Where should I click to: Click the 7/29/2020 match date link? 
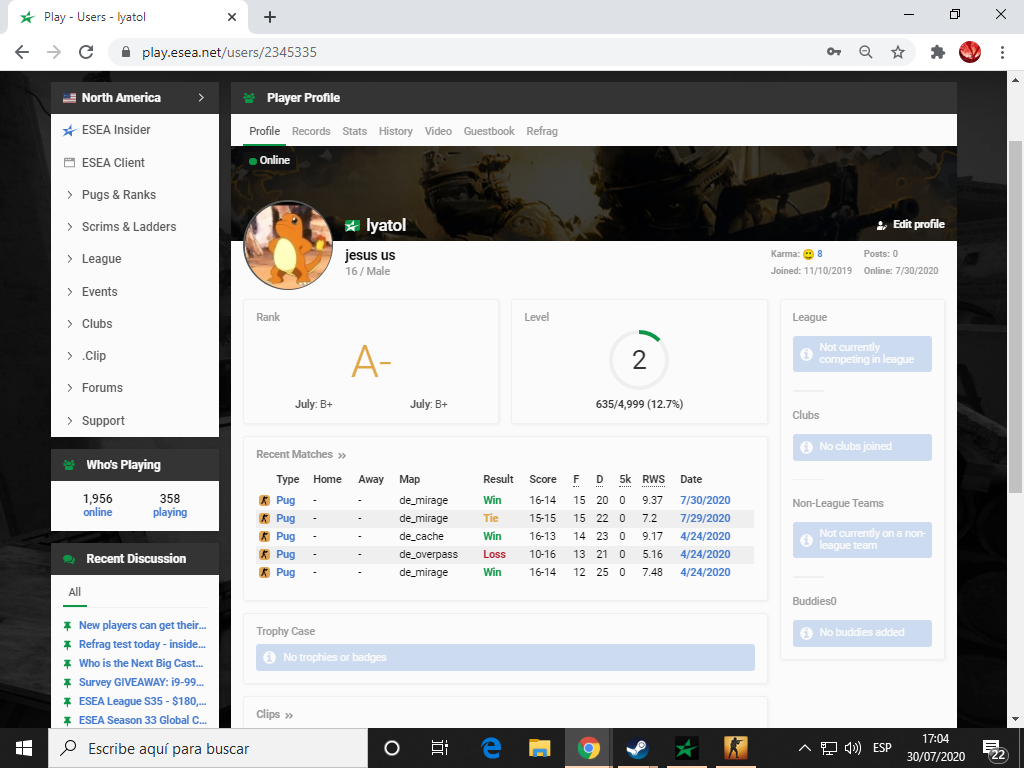coord(705,519)
